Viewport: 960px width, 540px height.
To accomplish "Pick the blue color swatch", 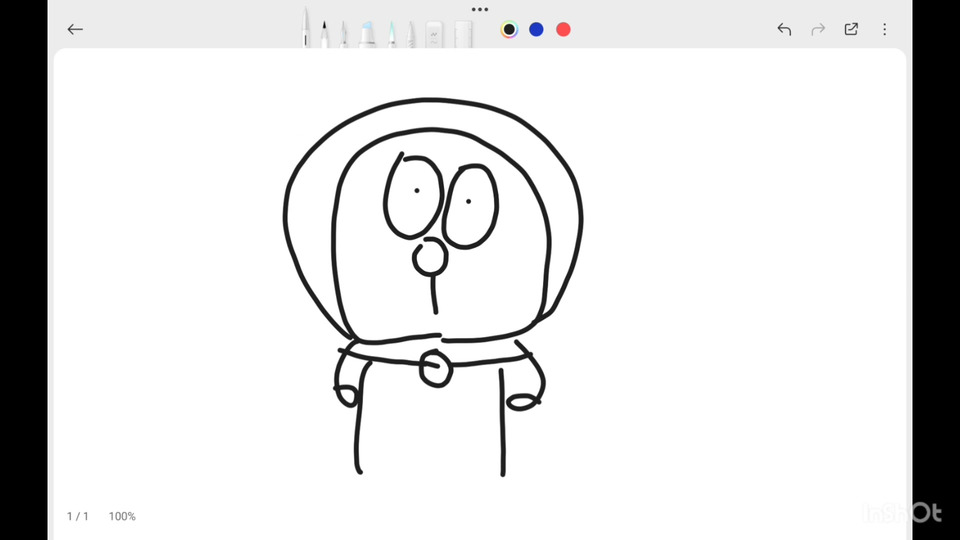I will coord(536,29).
